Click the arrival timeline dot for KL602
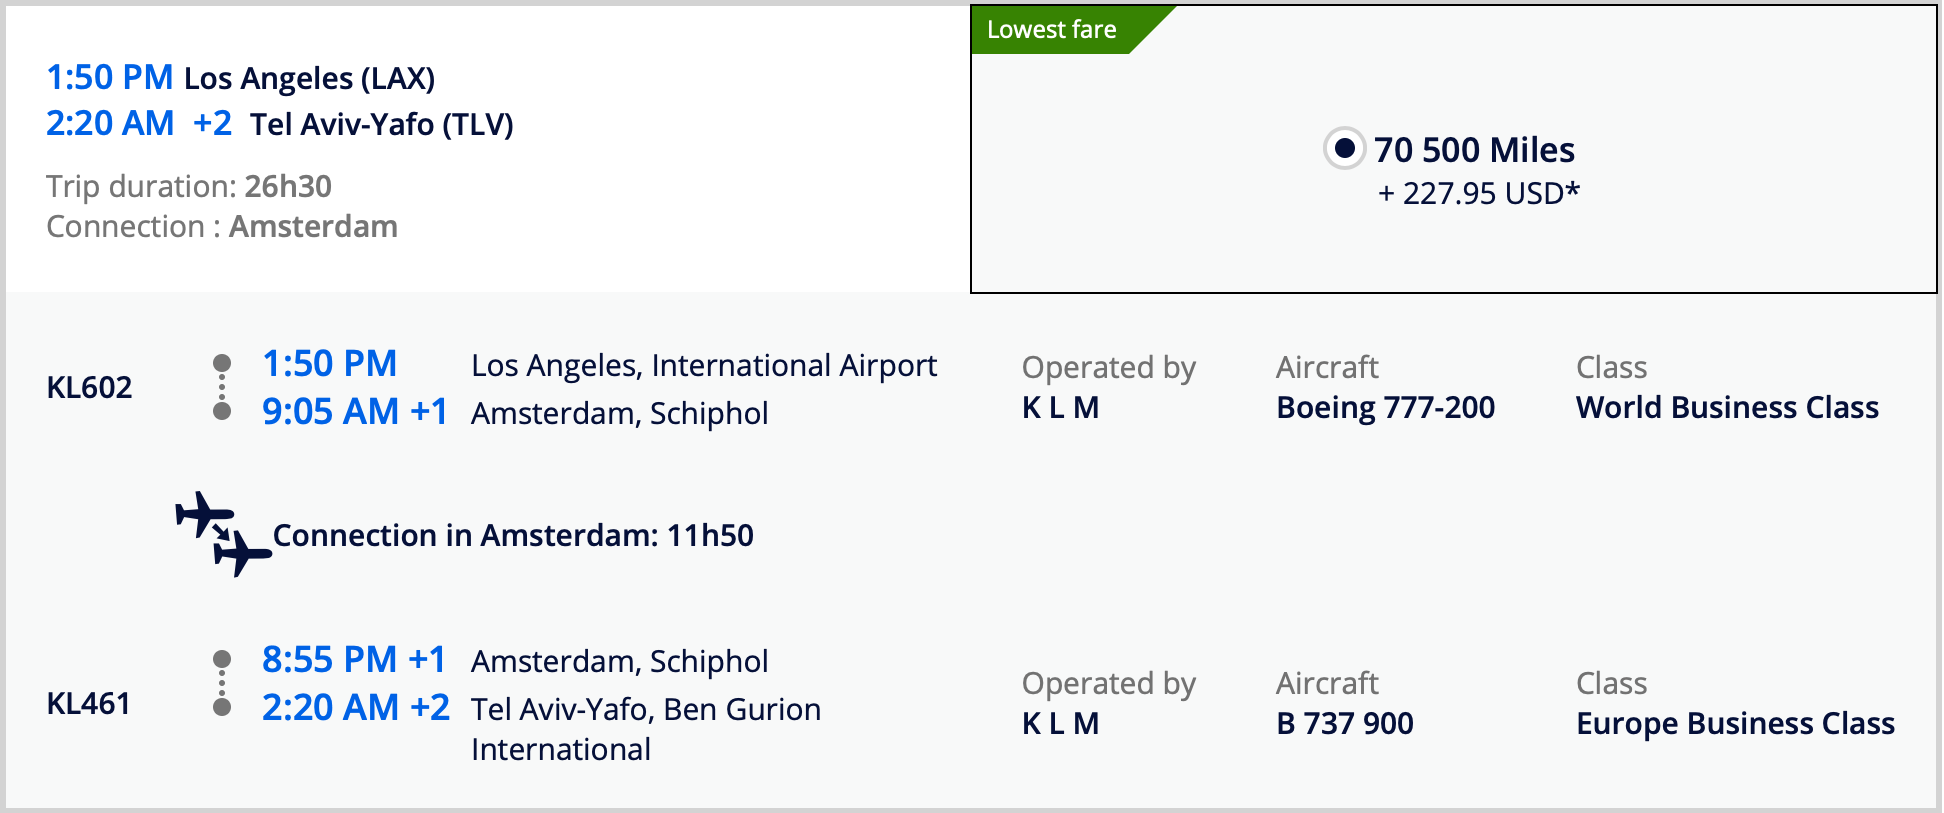This screenshot has width=1944, height=813. (x=222, y=412)
